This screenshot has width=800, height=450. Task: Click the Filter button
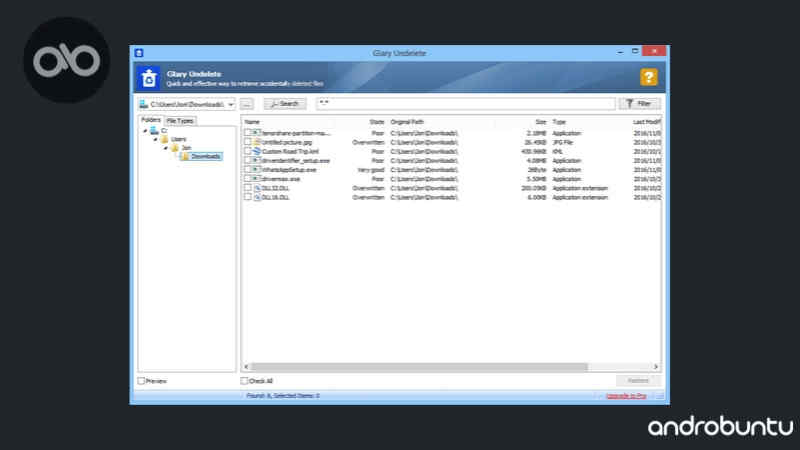coord(640,104)
